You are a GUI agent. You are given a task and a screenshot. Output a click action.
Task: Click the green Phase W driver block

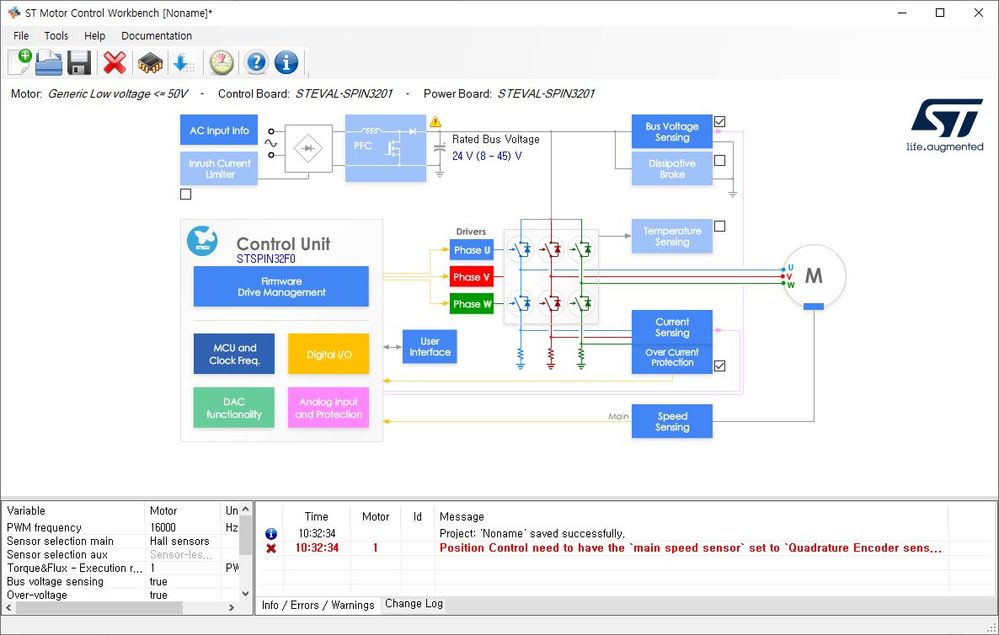[x=472, y=304]
